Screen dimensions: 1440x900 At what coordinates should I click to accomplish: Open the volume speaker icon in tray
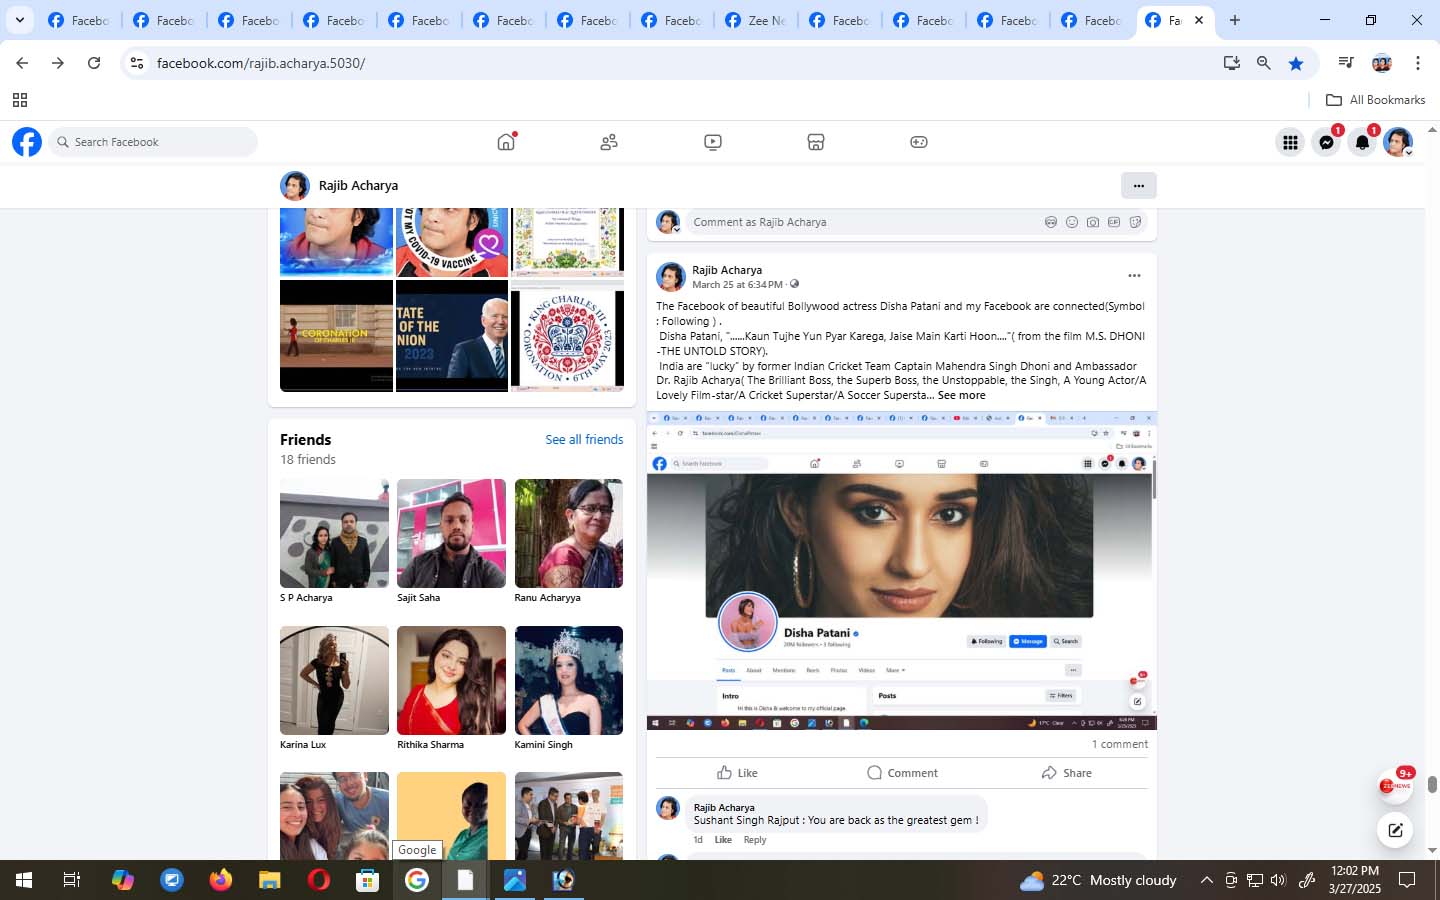(1278, 880)
